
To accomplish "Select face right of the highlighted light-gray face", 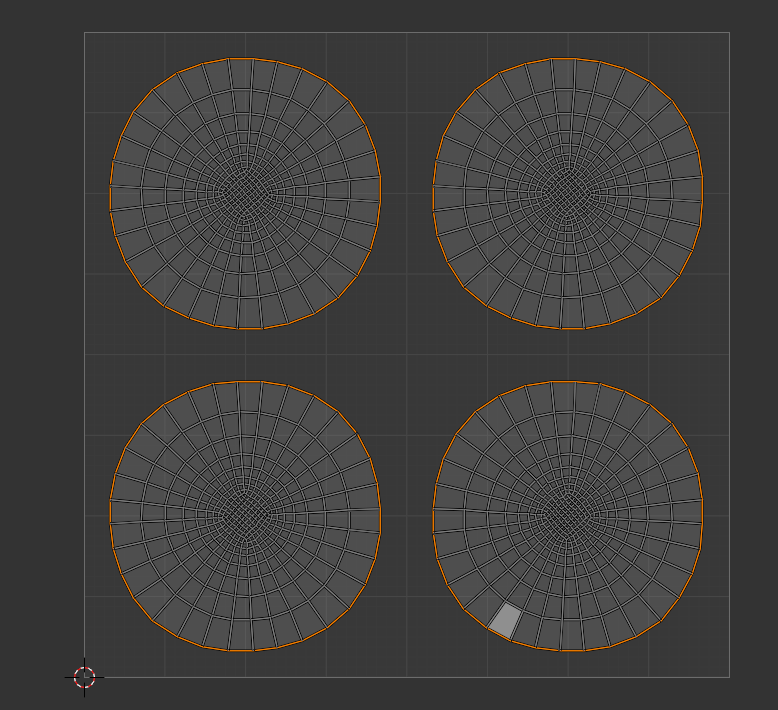I will [x=526, y=630].
